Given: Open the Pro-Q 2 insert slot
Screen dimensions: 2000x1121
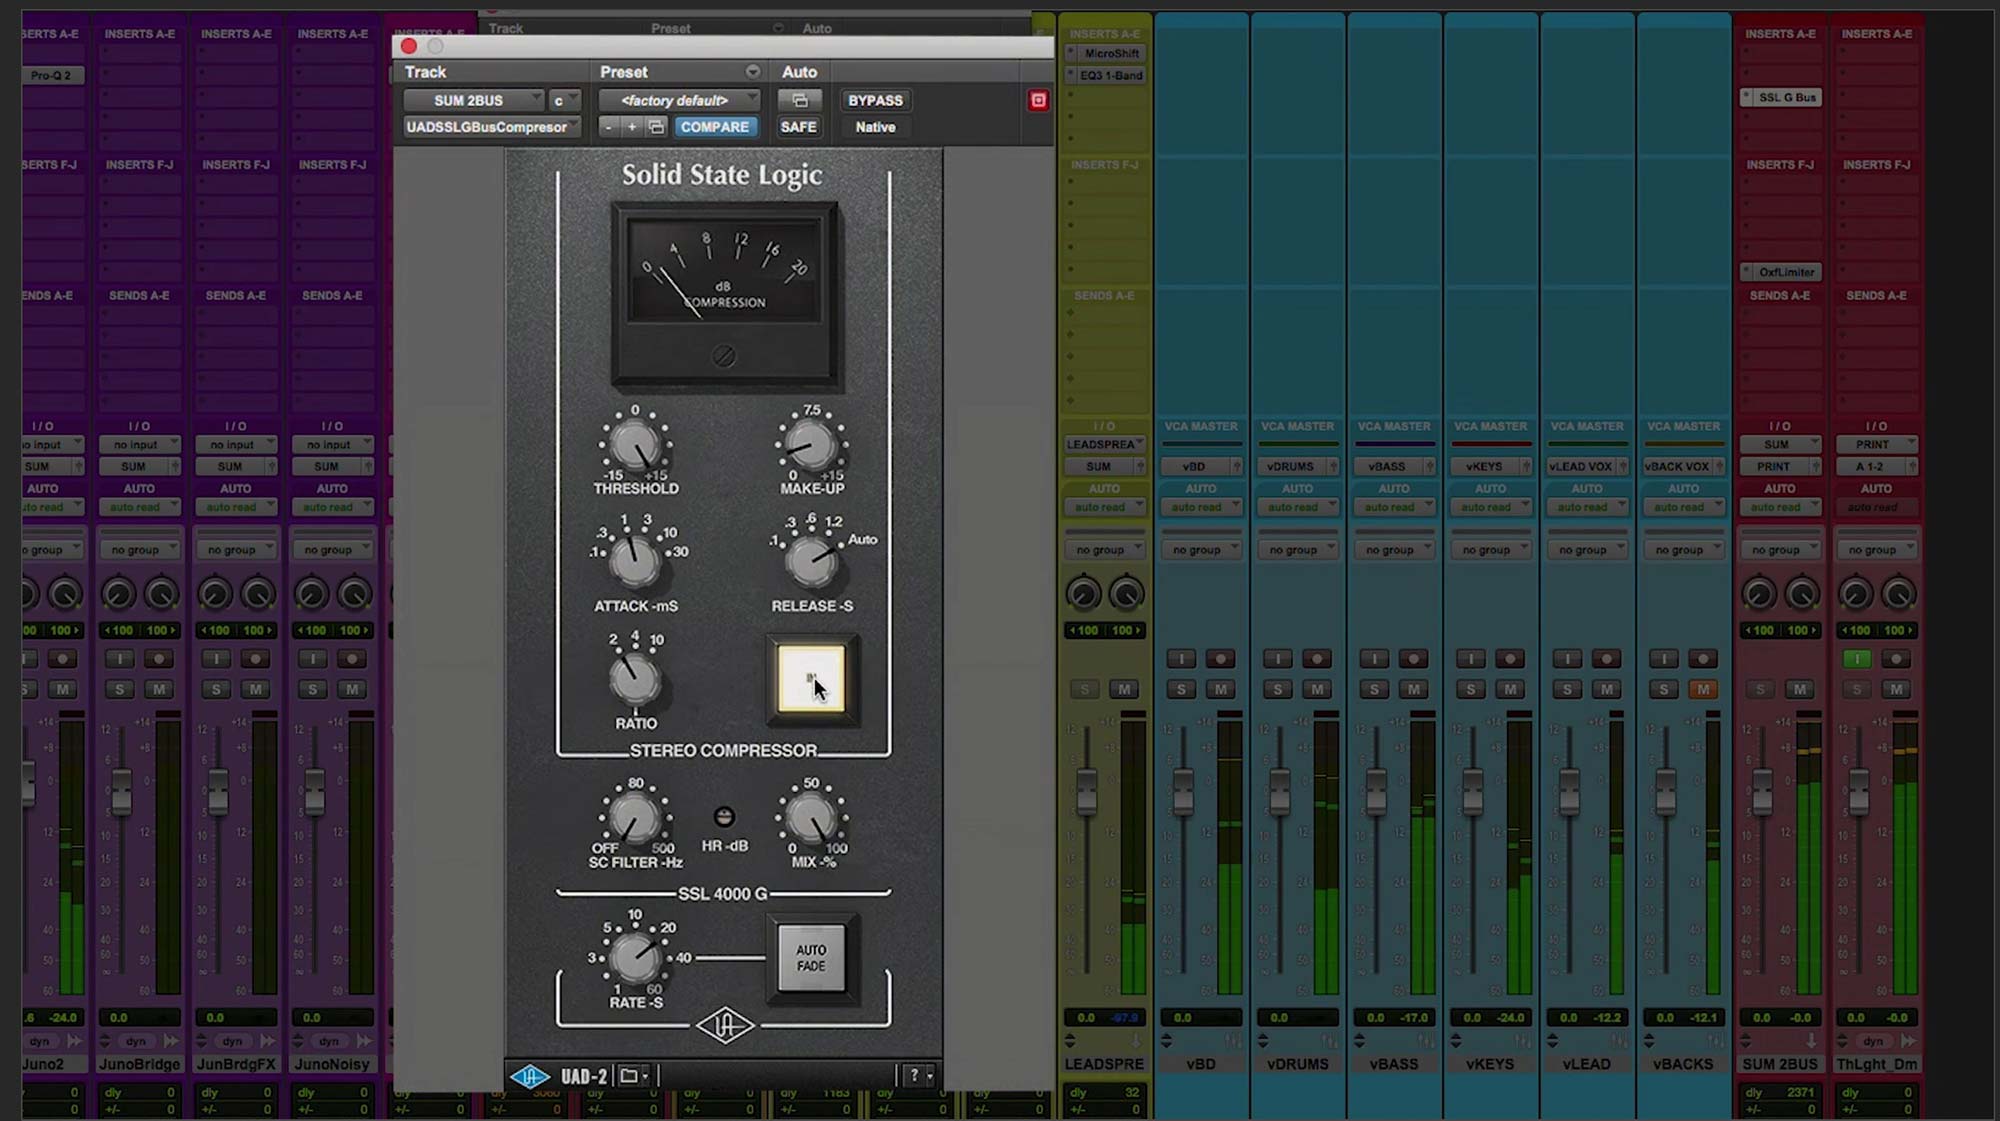Looking at the screenshot, I should pos(52,75).
